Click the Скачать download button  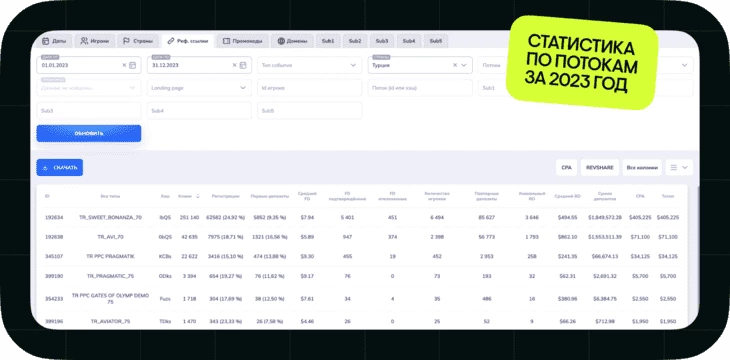[x=60, y=168]
